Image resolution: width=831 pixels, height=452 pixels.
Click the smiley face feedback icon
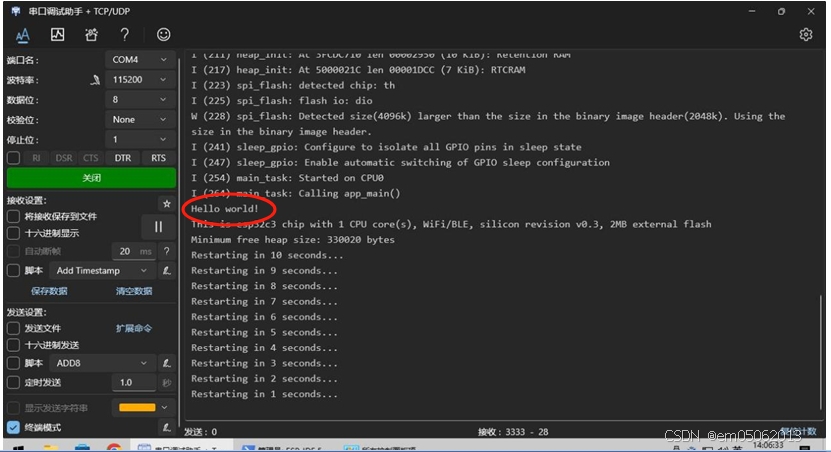click(x=164, y=34)
